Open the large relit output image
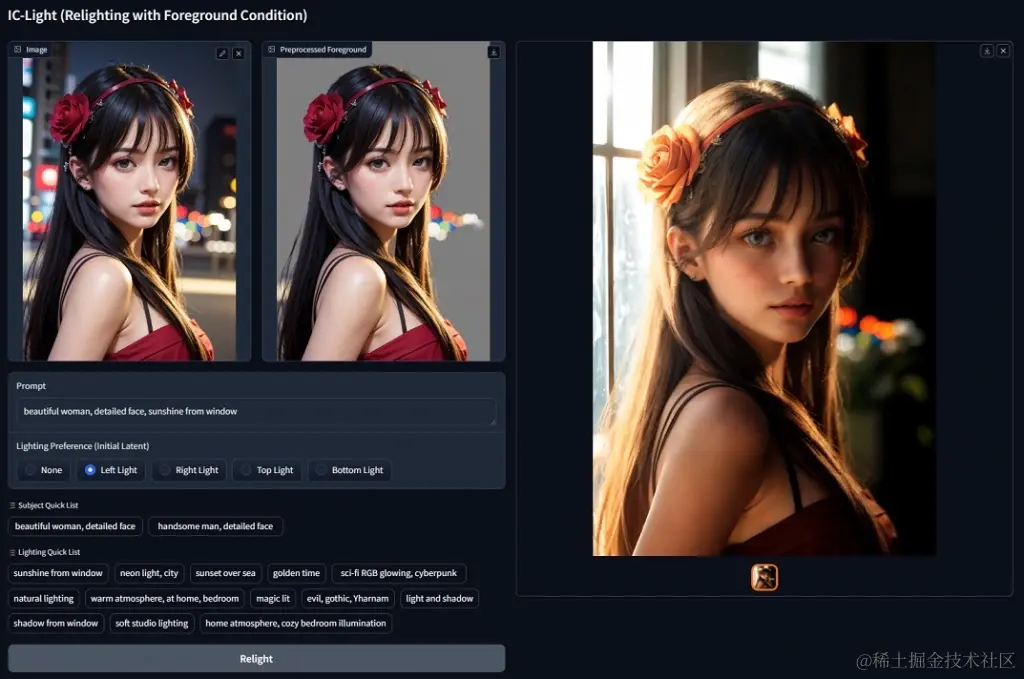 click(764, 298)
